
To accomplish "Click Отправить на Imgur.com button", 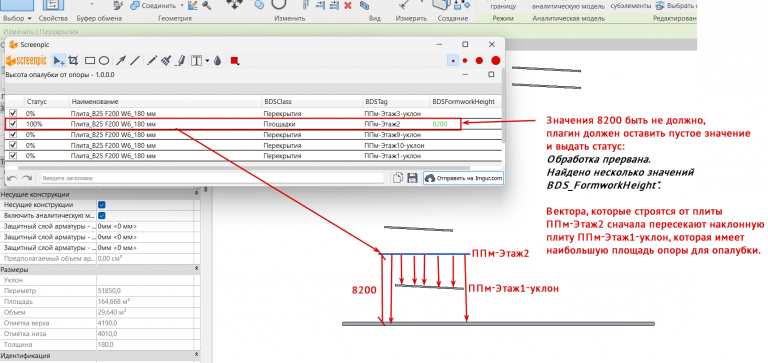I will pyautogui.click(x=463, y=178).
